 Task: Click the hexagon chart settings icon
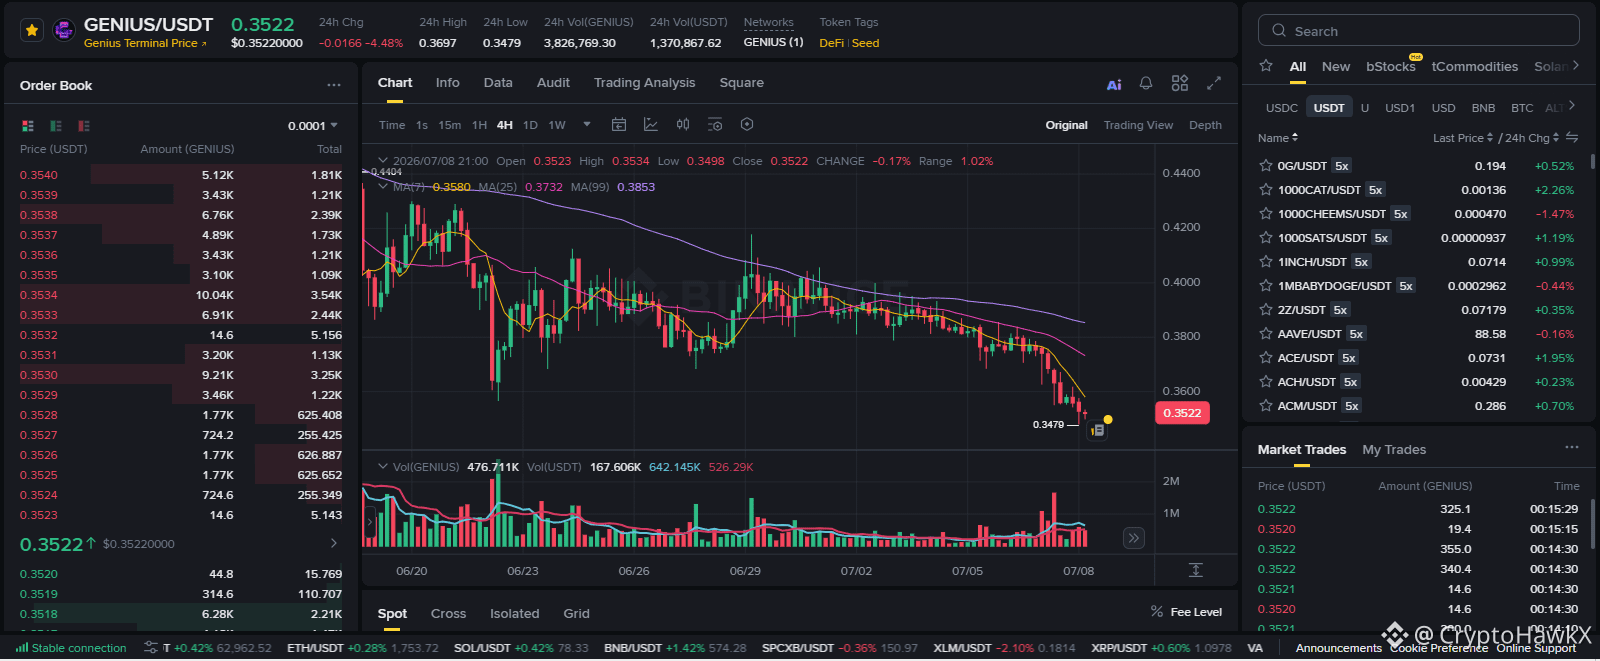point(747,125)
